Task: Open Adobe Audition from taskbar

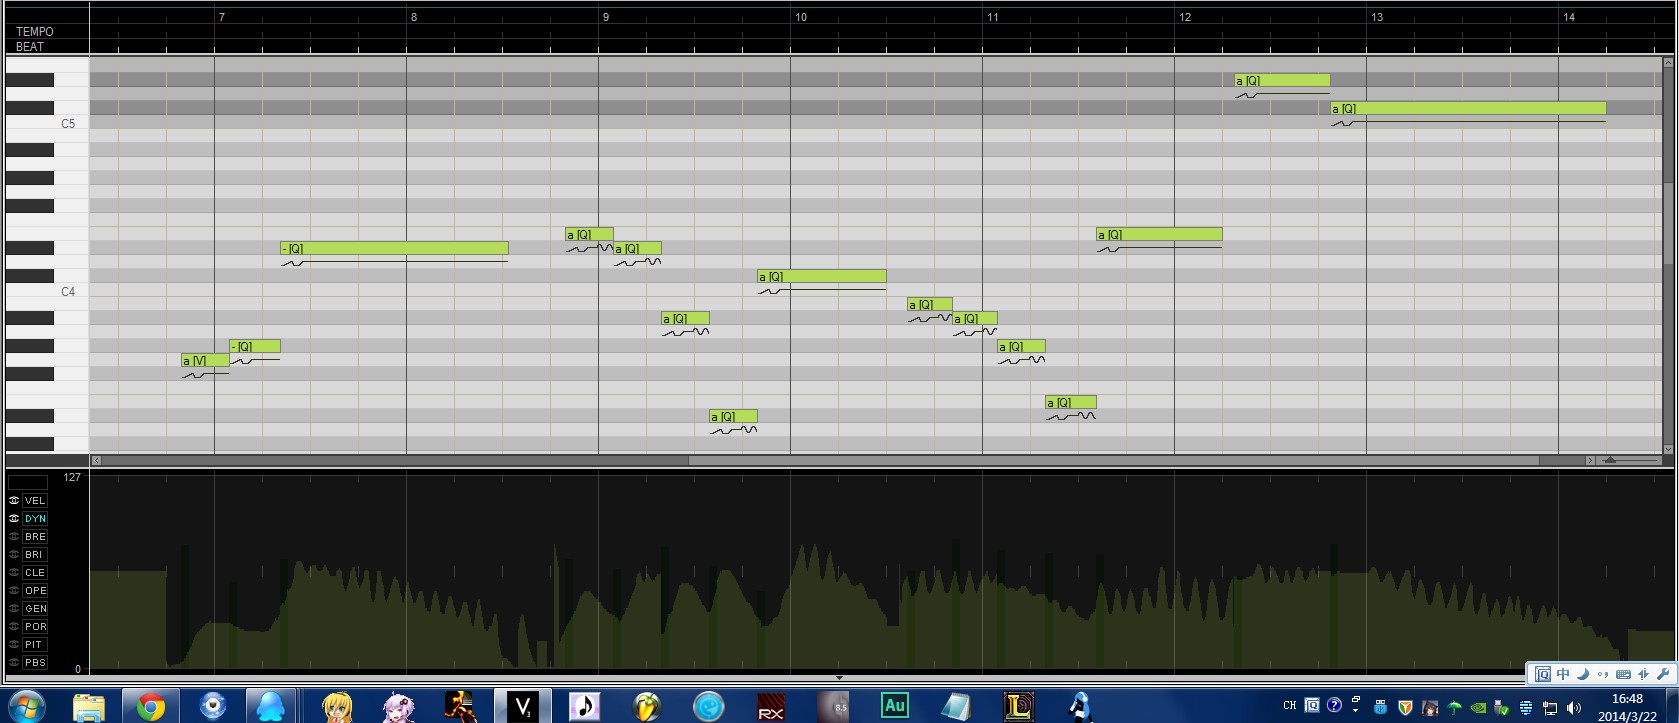Action: coord(894,706)
